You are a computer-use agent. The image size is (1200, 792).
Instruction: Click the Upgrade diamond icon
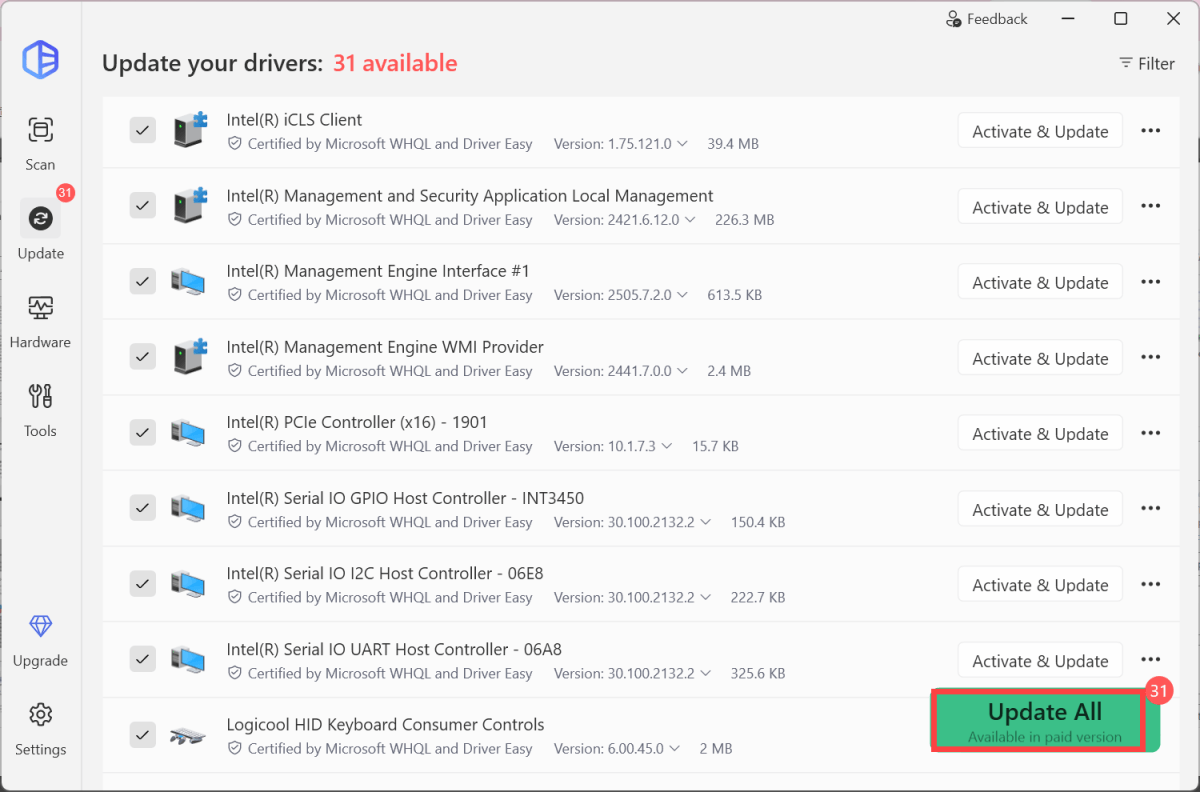[40, 627]
